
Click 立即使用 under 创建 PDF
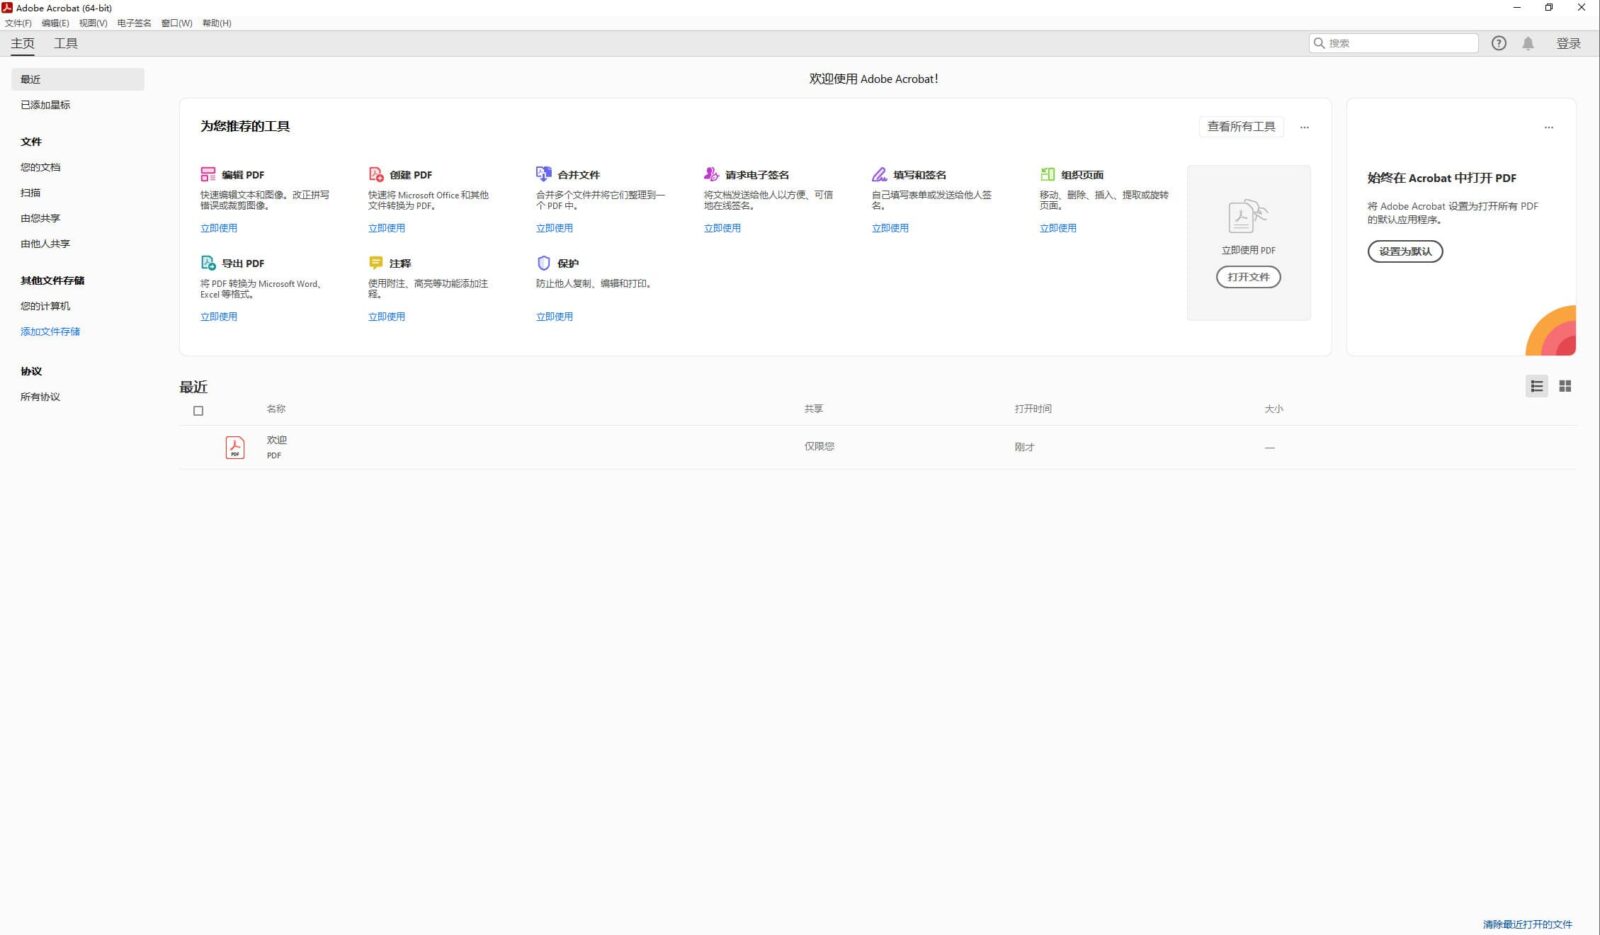[387, 228]
